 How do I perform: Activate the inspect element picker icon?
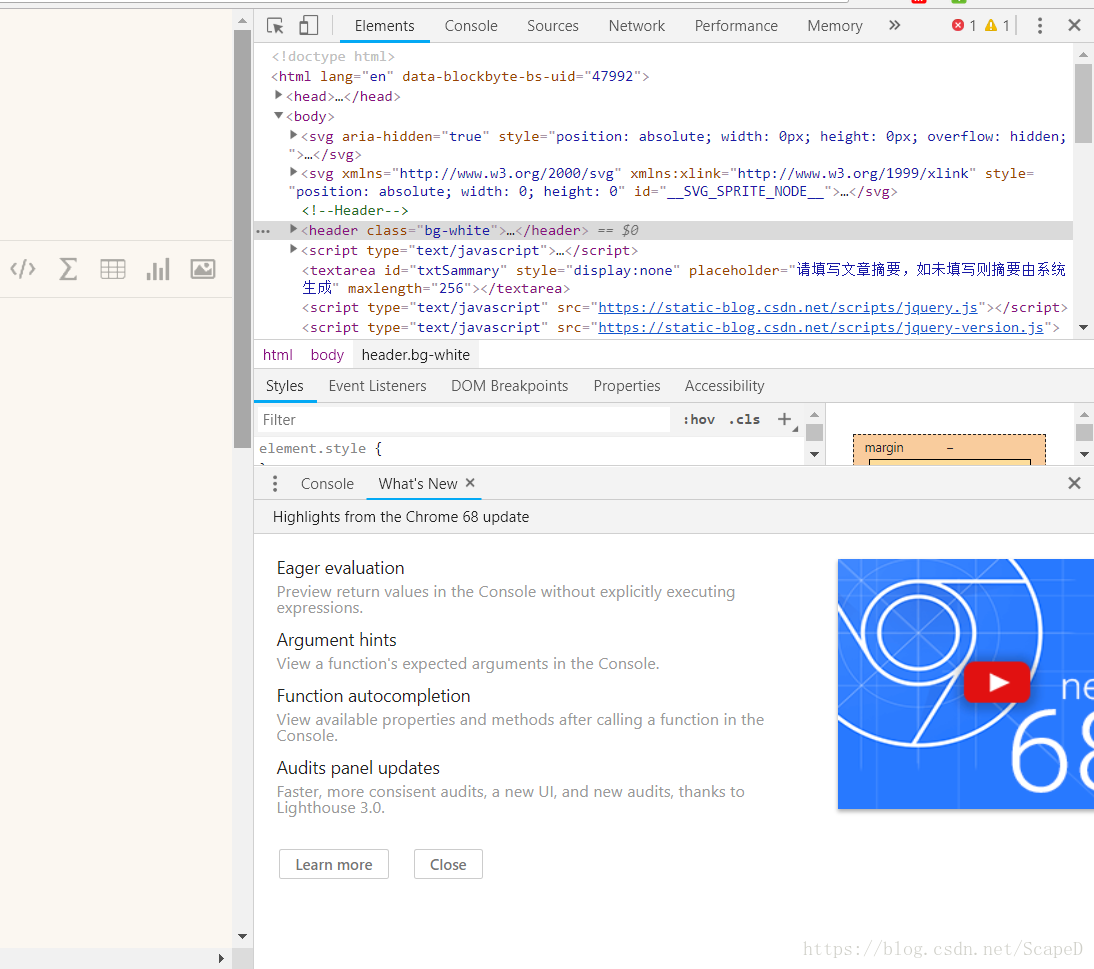pos(275,26)
